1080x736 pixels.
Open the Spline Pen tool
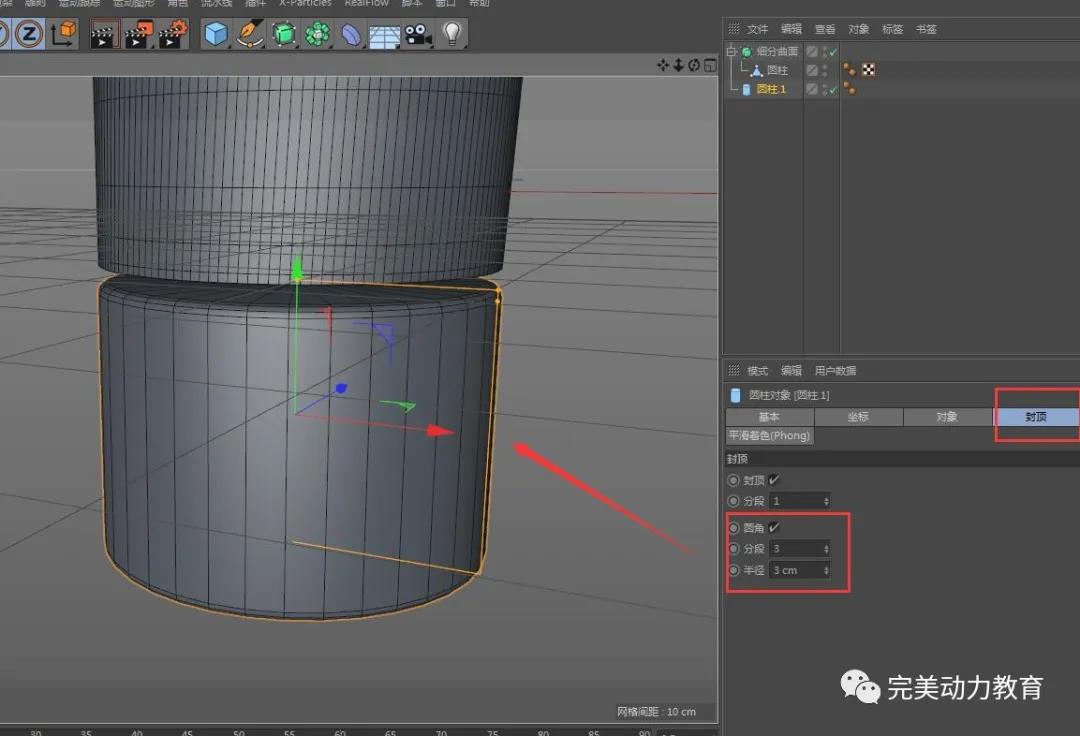[250, 35]
